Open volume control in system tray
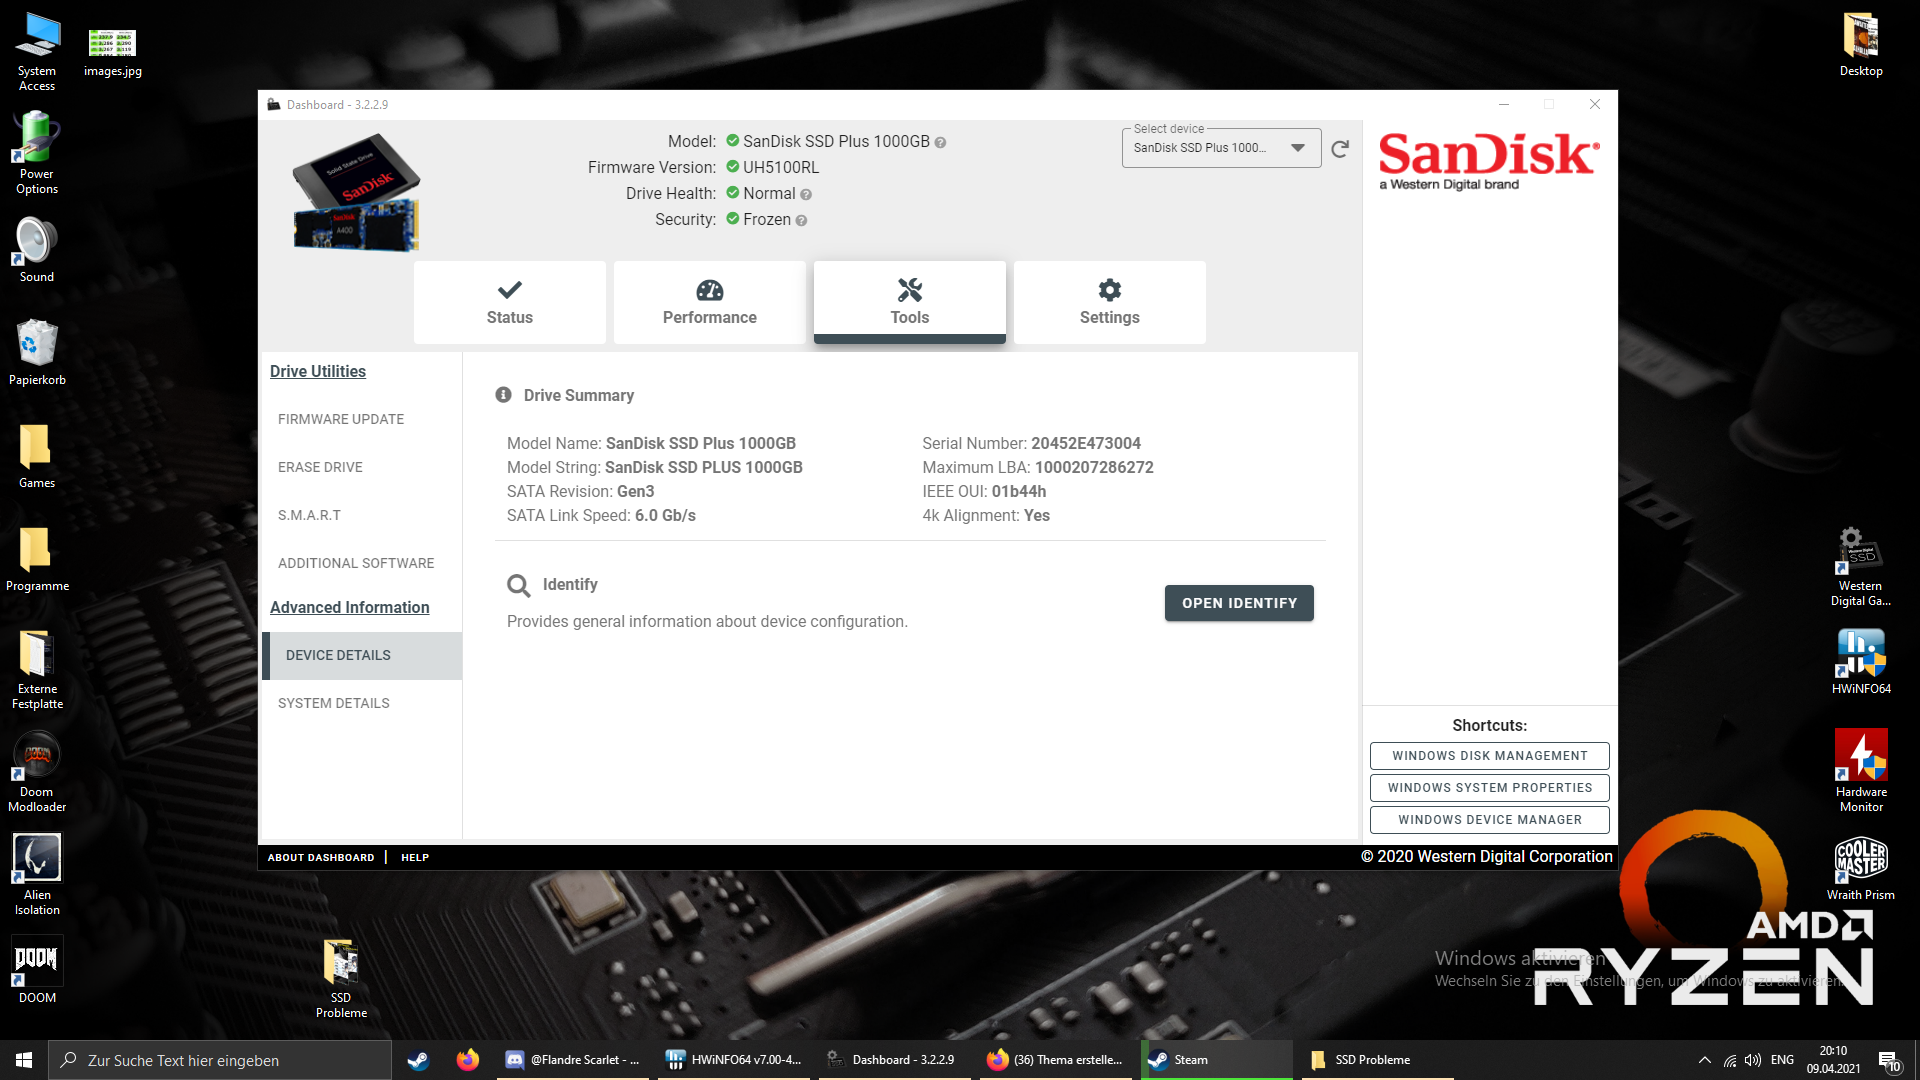Image resolution: width=1920 pixels, height=1080 pixels. pos(1752,1060)
